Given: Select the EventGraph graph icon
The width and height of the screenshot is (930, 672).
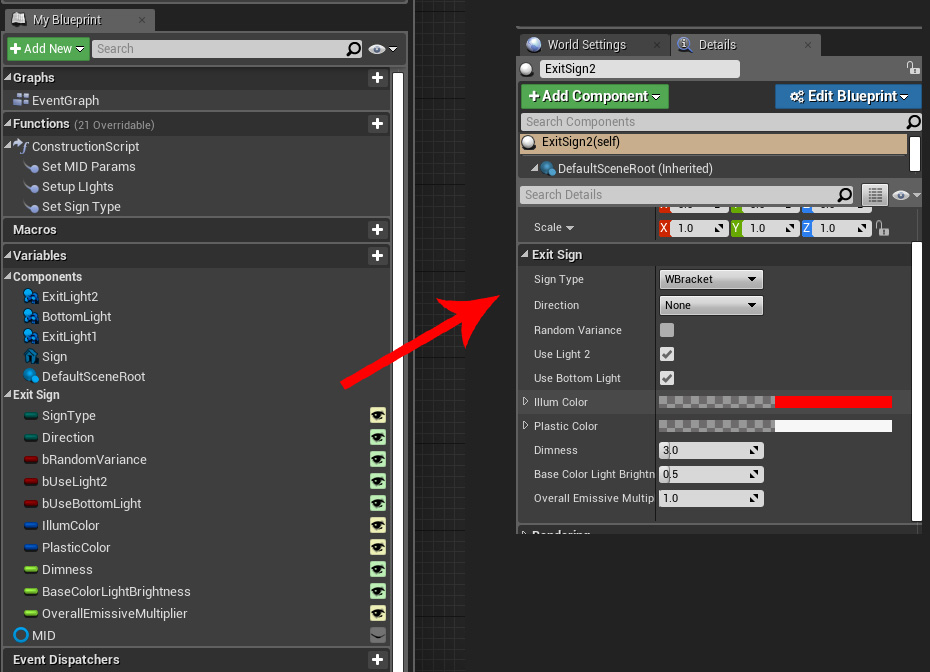Looking at the screenshot, I should (21, 100).
